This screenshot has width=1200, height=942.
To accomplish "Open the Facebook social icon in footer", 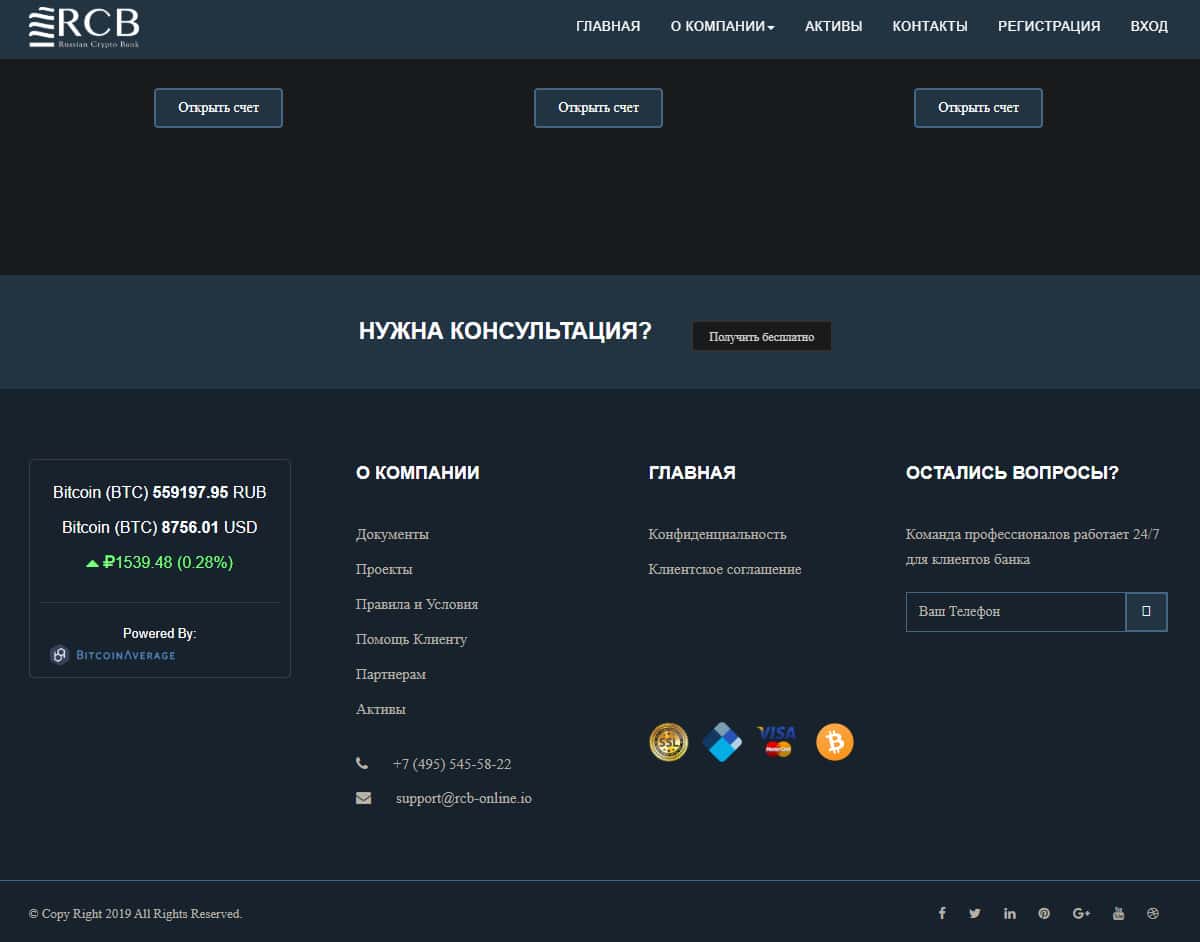I will tap(942, 913).
